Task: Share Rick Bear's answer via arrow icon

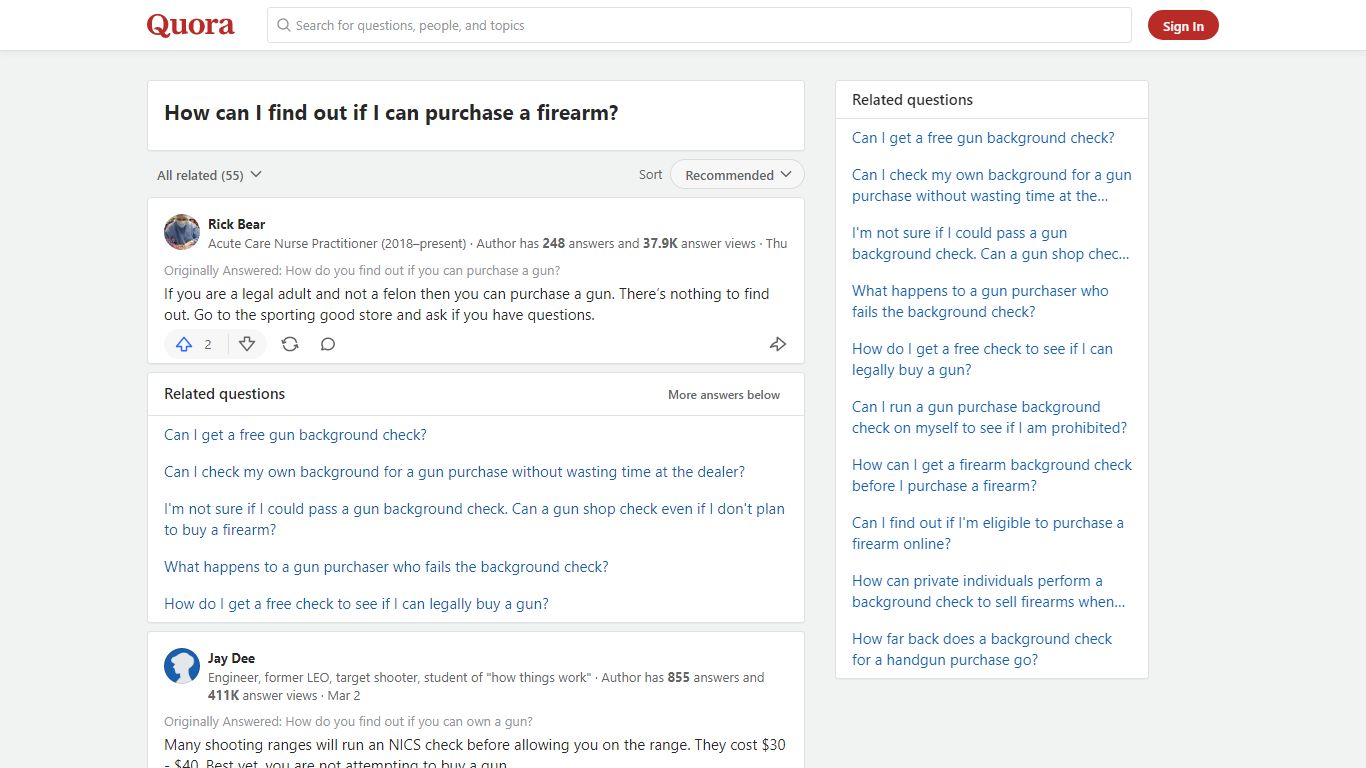Action: click(x=778, y=344)
